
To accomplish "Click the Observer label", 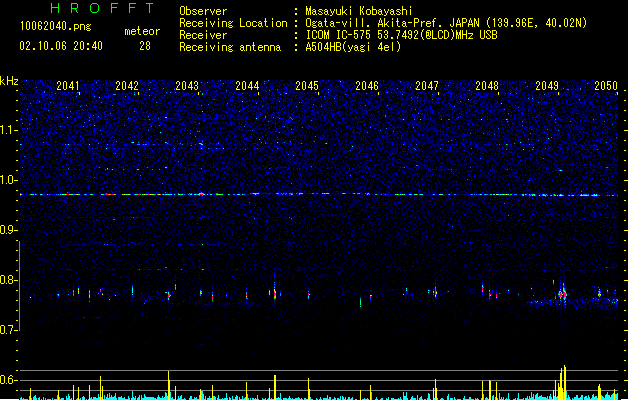I will [203, 11].
